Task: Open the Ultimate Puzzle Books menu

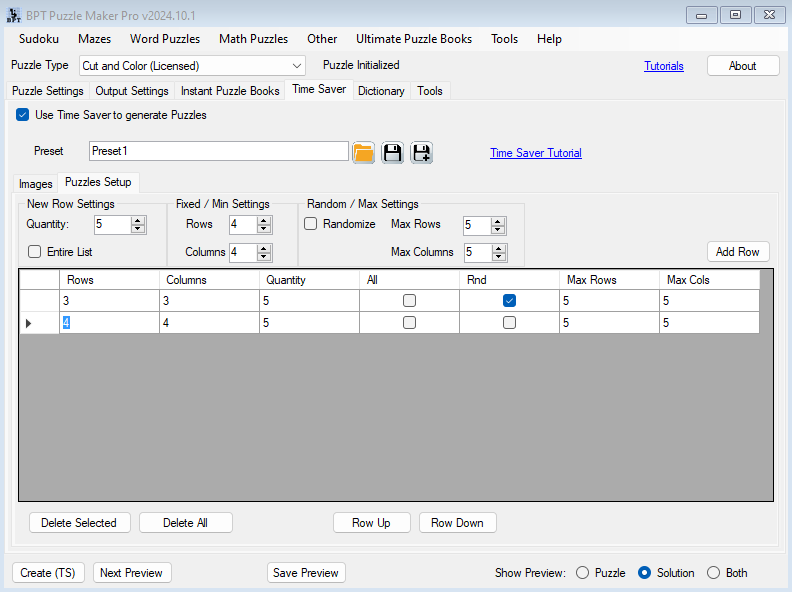Action: pos(414,39)
